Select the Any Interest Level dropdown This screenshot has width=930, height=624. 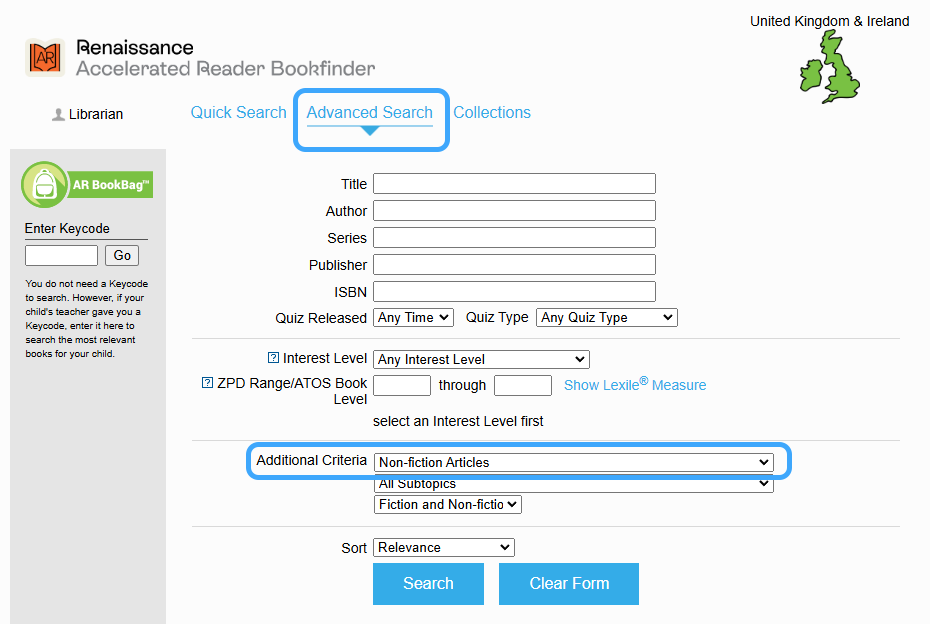point(481,359)
